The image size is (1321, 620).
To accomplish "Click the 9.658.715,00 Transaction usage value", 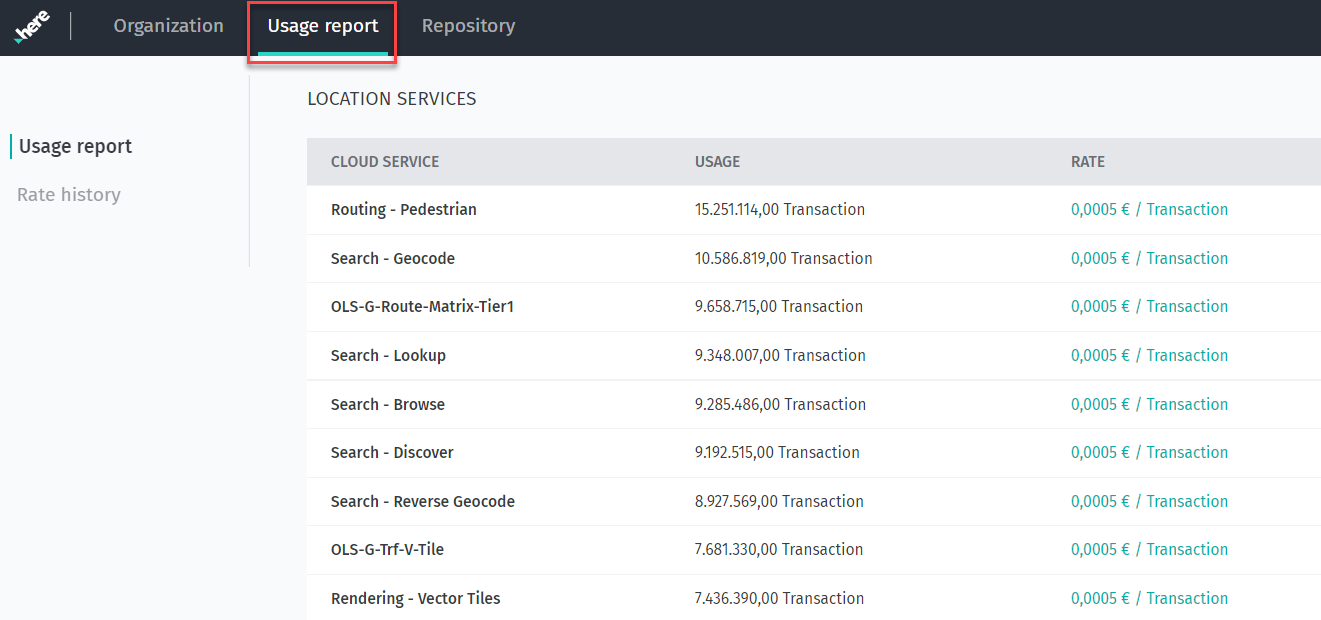I will click(779, 307).
